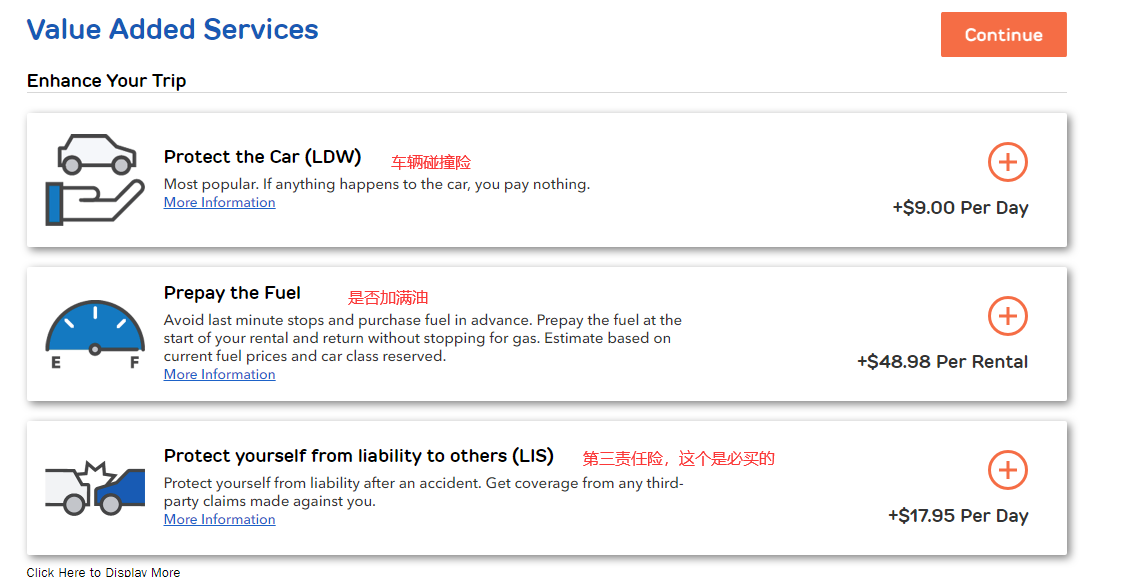Open More Information for LDW
Screen dimensions: 1126x577
219,202
